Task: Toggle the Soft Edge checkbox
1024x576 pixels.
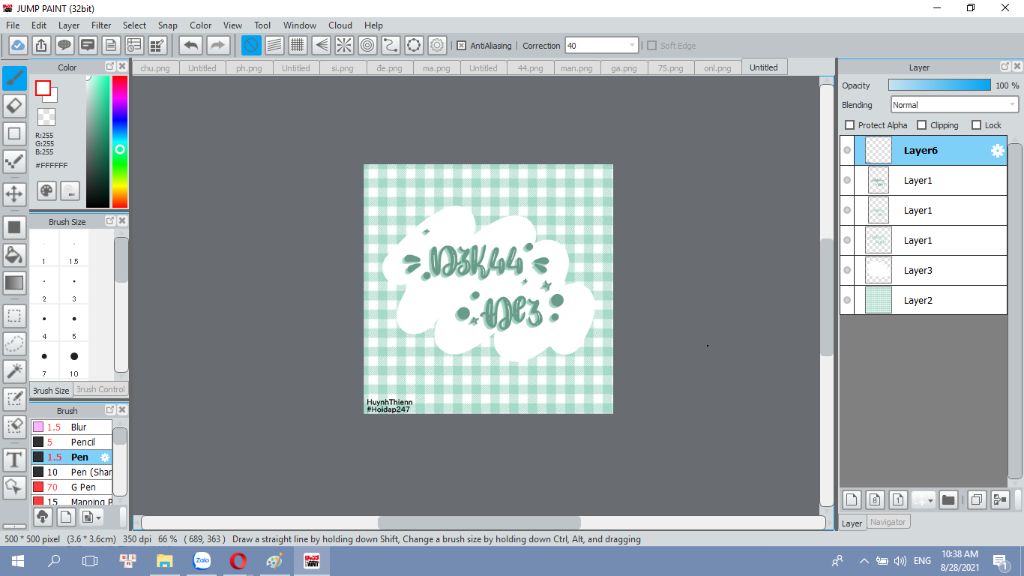Action: pos(652,46)
